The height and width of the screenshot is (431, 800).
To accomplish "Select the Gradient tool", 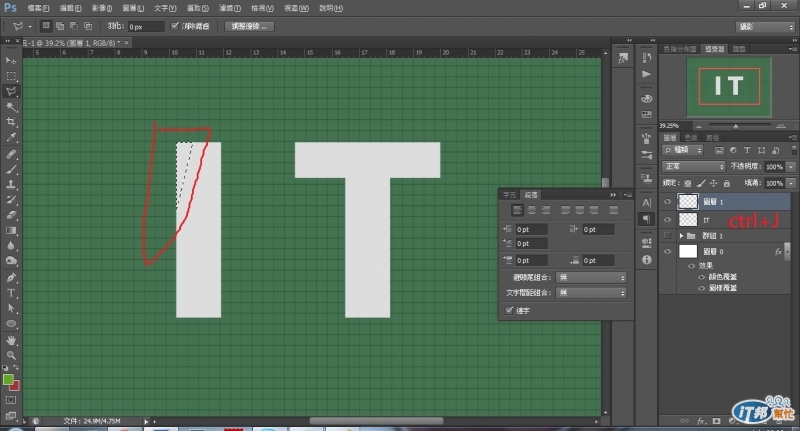I will tap(11, 231).
